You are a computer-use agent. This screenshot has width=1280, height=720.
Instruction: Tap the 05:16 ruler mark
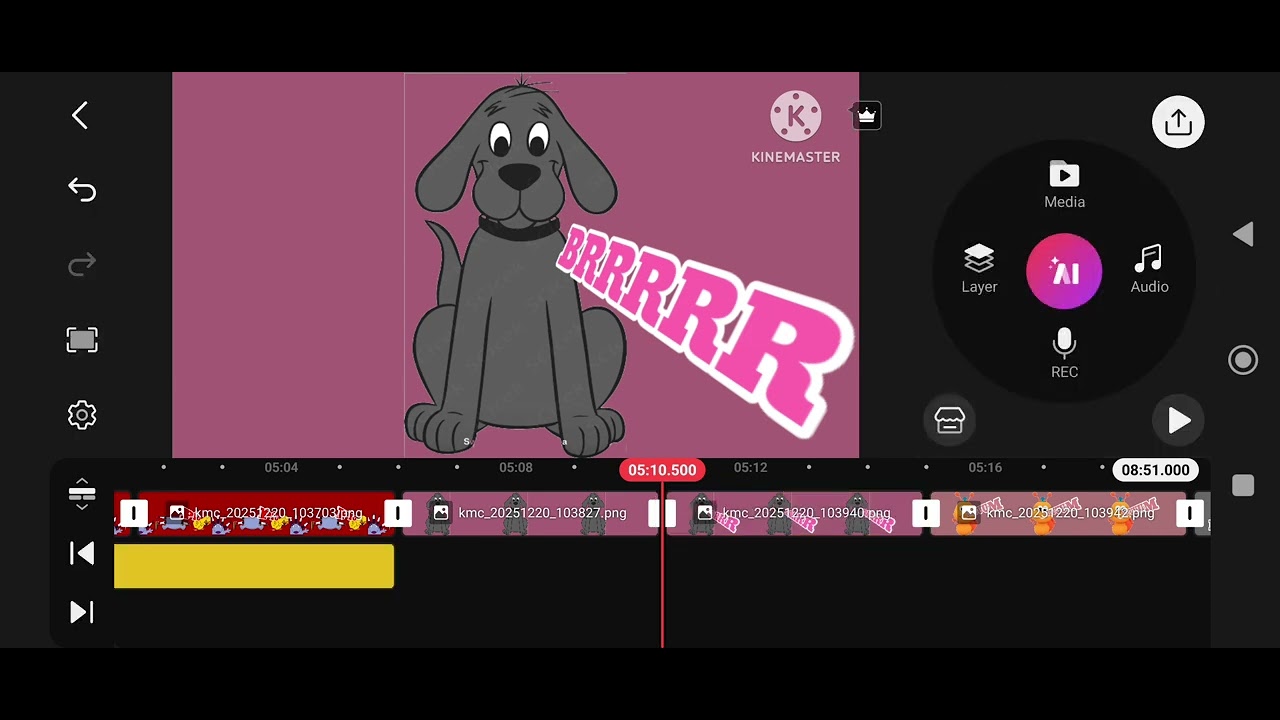(x=985, y=467)
